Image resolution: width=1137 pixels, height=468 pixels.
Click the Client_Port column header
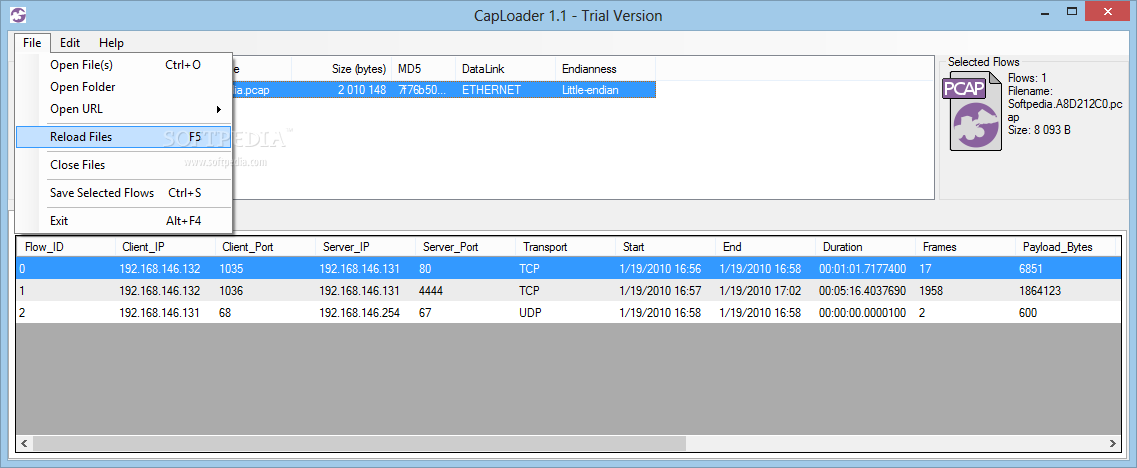265,247
